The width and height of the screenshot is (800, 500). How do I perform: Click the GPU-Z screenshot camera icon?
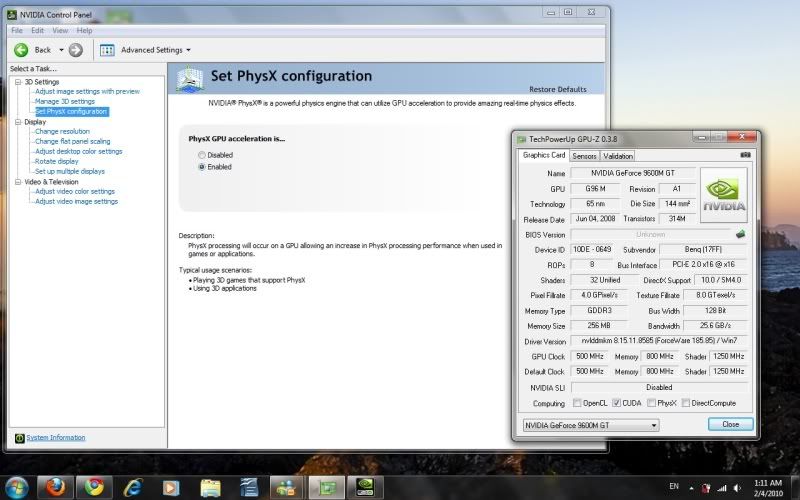(x=745, y=155)
